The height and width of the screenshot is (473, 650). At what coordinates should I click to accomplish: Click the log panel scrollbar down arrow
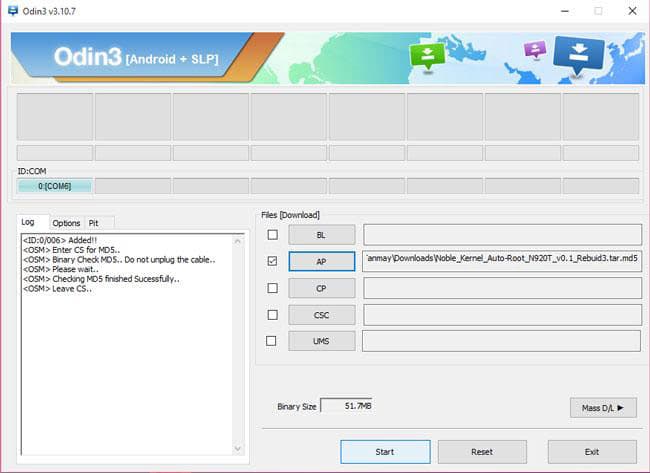pyautogui.click(x=238, y=448)
